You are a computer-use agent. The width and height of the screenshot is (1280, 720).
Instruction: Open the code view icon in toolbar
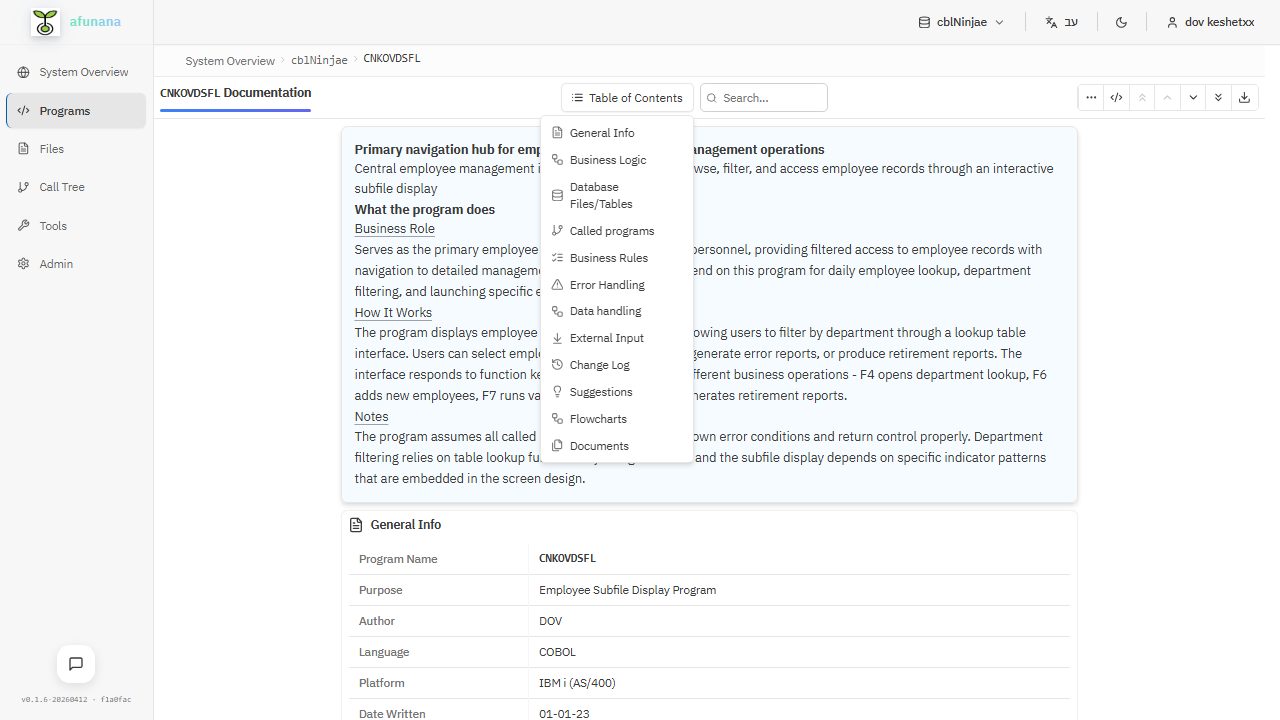click(1116, 97)
